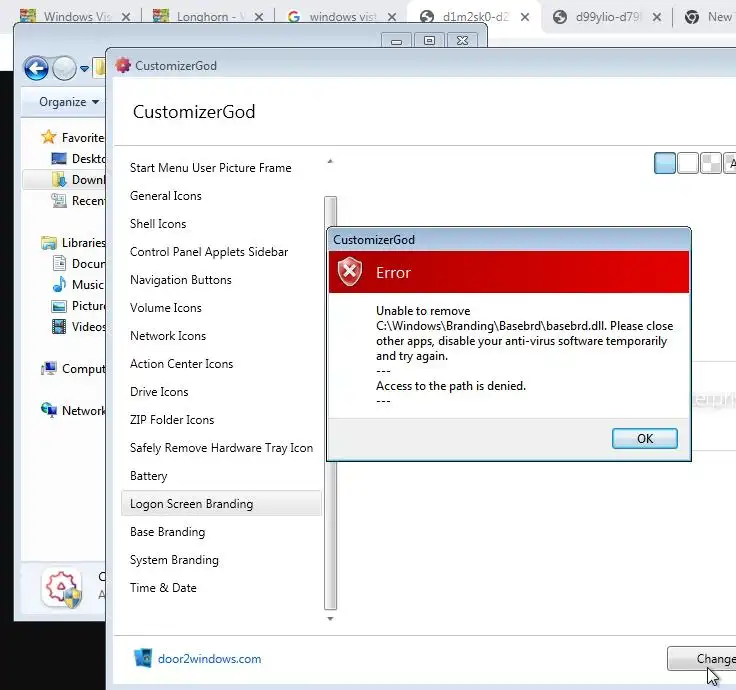This screenshot has height=690, width=736.
Task: Open the Organize menu in Explorer
Action: point(69,102)
